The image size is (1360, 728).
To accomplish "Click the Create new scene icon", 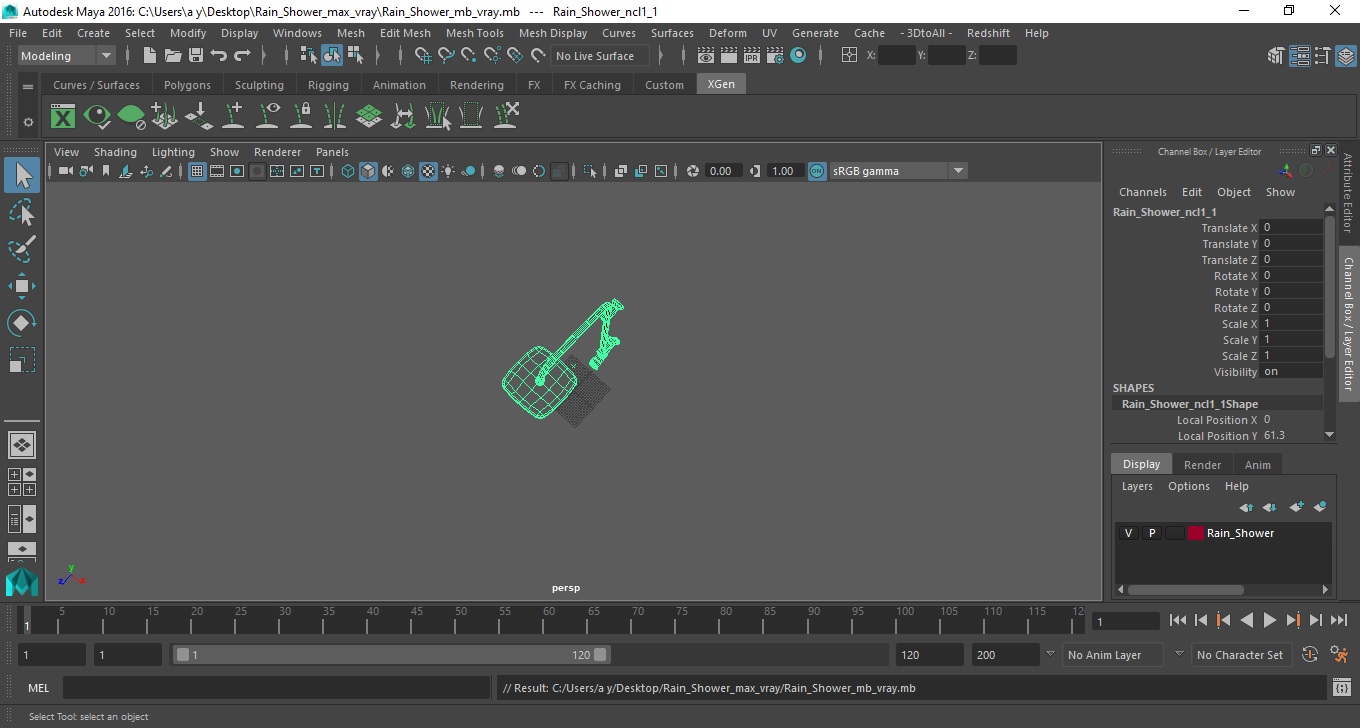I will coord(150,56).
